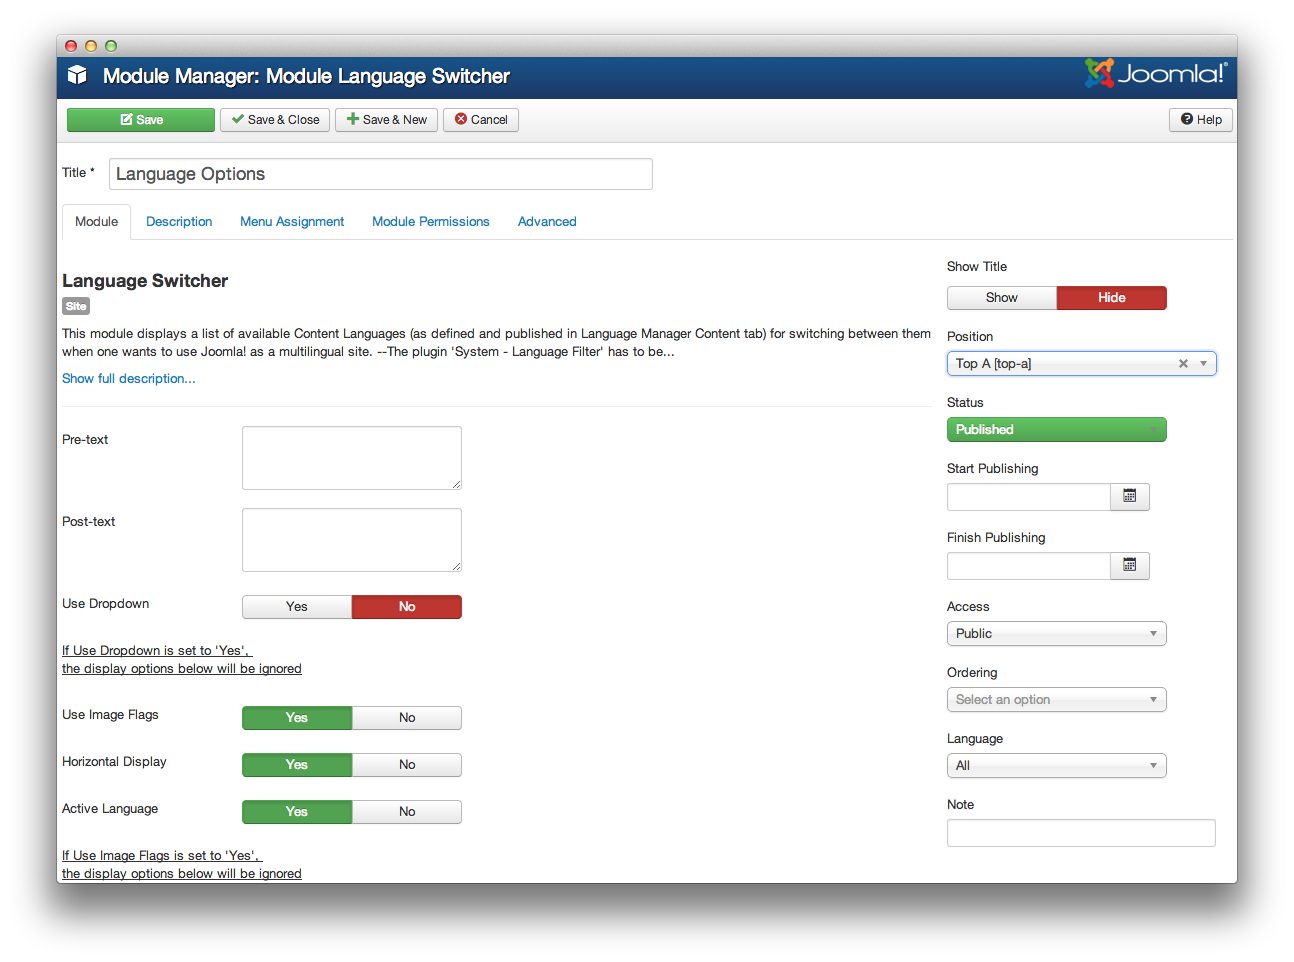Open the Ordering dropdown

tap(1056, 700)
